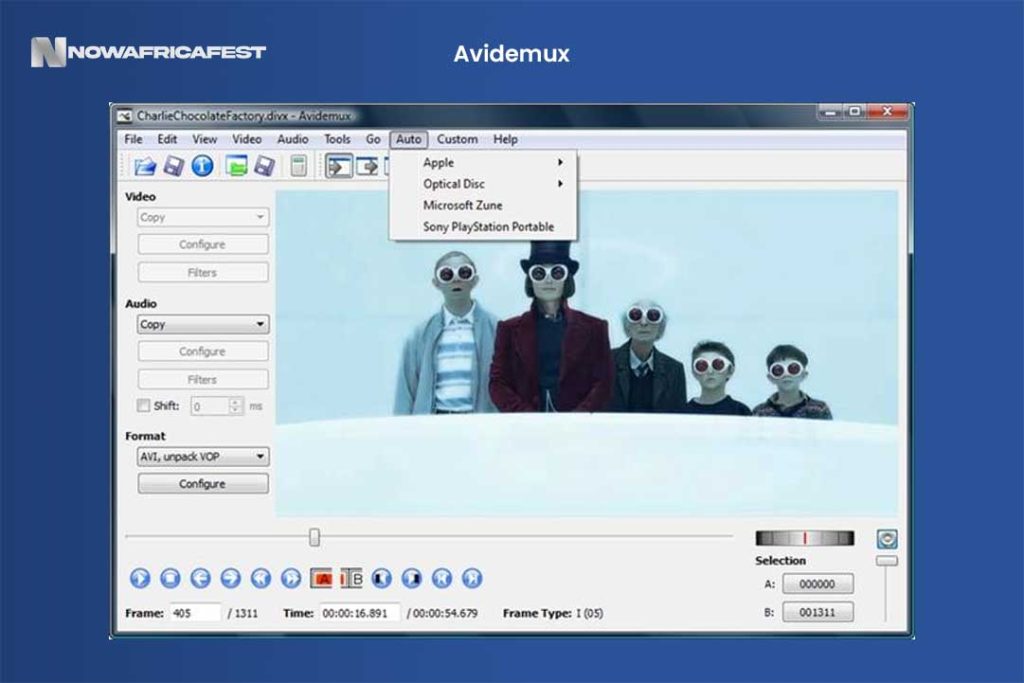Click the total frames text "/ 1311"
The height and width of the screenshot is (683, 1024).
(242, 614)
